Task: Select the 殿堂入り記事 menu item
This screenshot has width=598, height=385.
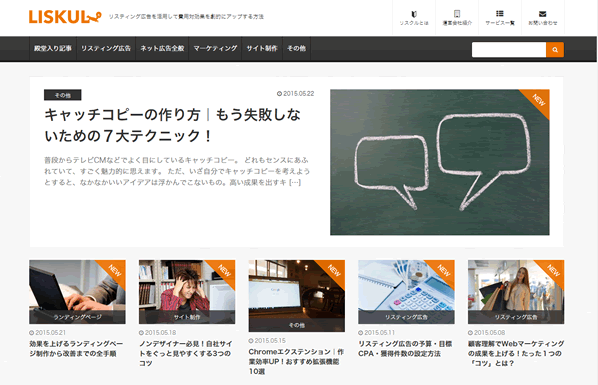Action: pos(53,48)
